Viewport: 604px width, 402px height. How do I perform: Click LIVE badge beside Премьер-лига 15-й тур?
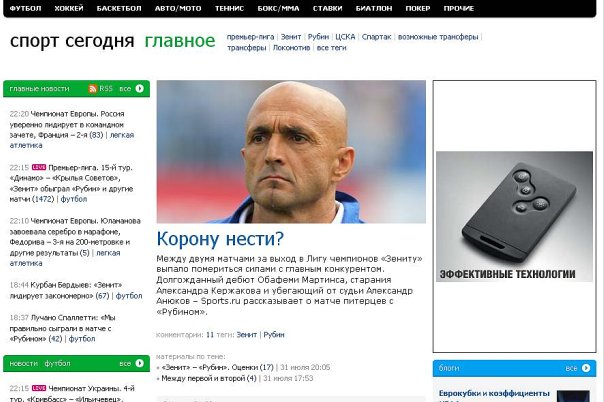coord(39,167)
